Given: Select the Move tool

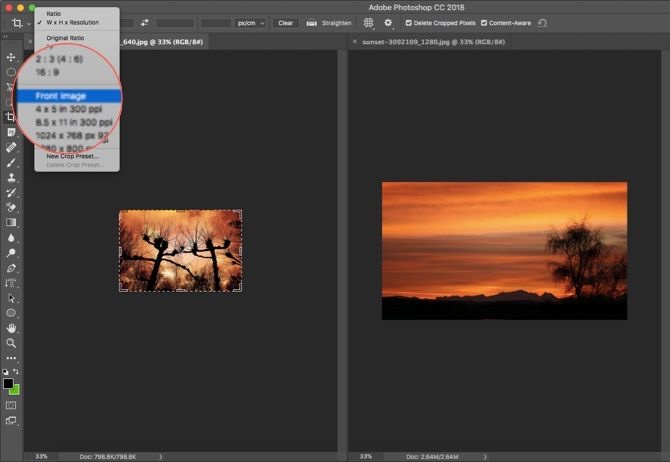Looking at the screenshot, I should pos(11,58).
